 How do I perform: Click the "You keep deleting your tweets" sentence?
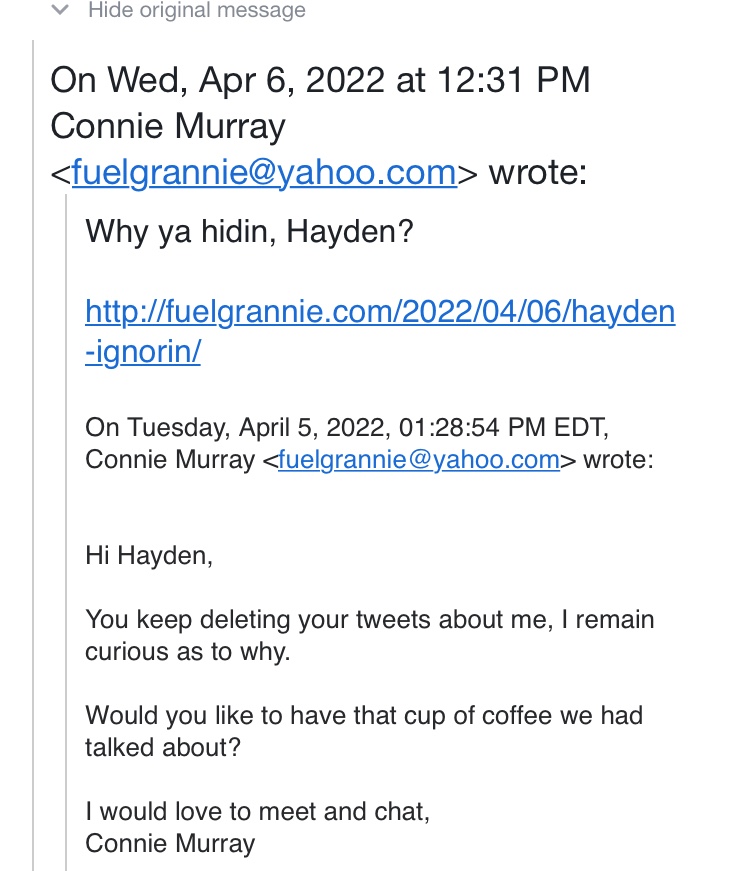(370, 620)
